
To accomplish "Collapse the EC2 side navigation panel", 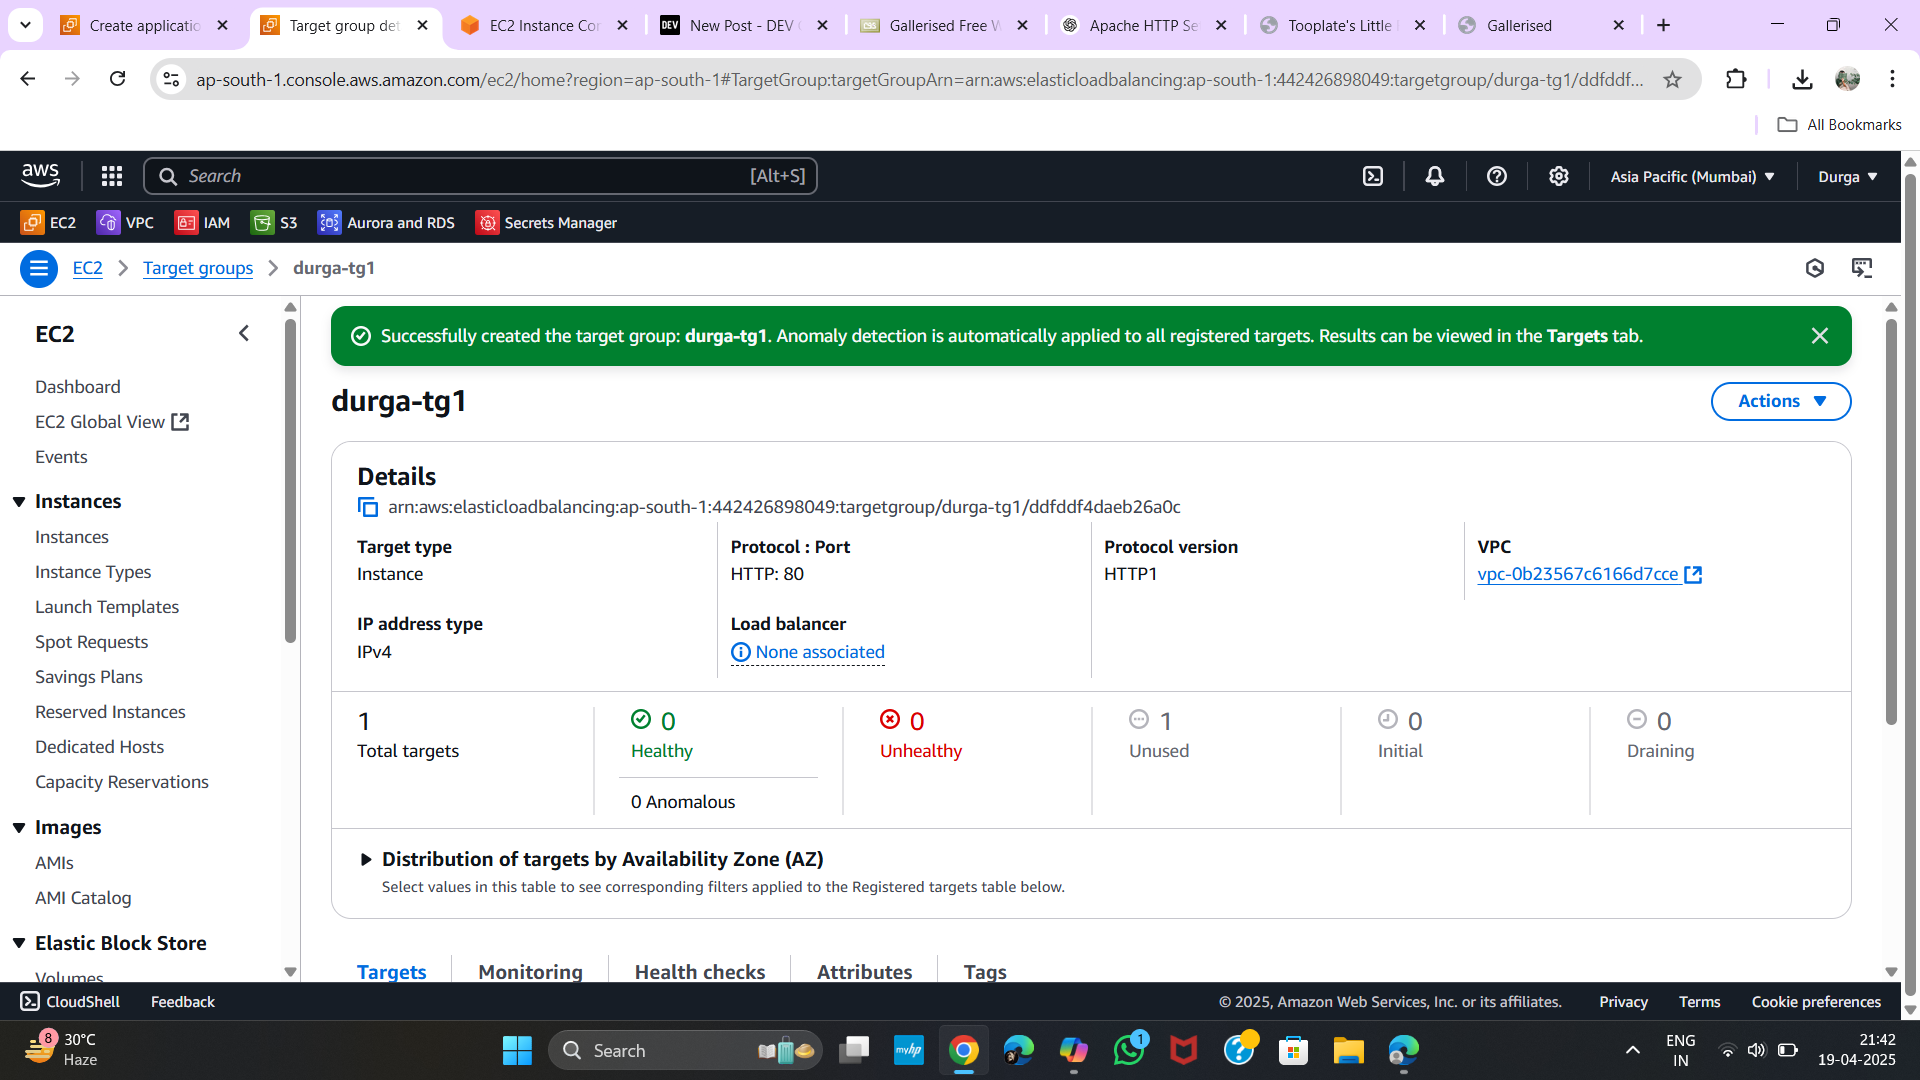I will [244, 333].
